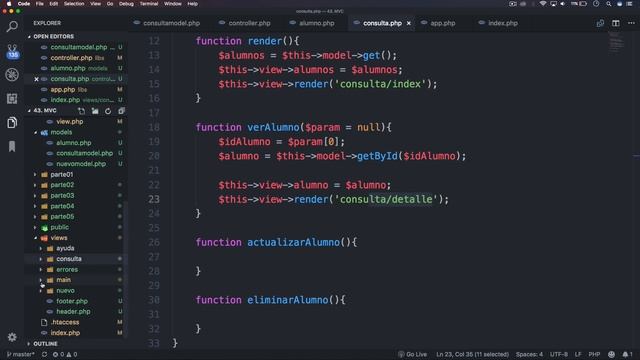Screen dimensions: 640x360
Task: Change language mode via PHP in status bar
Action: pos(594,354)
